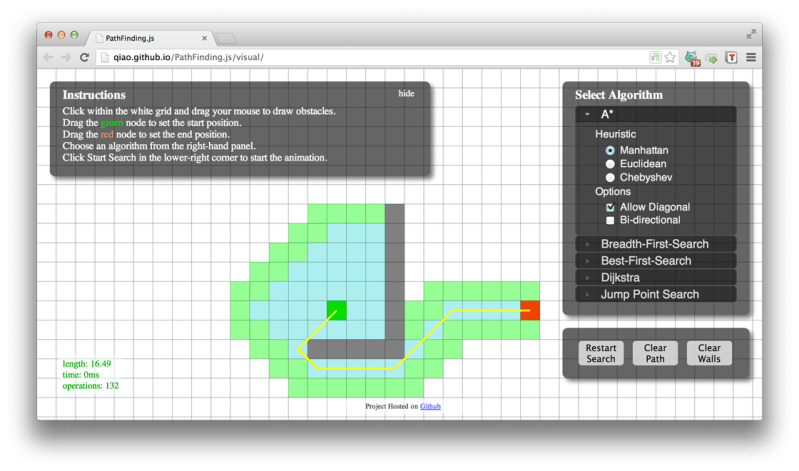Toggle fullscreen with the top-right arrows icon

pos(751,34)
